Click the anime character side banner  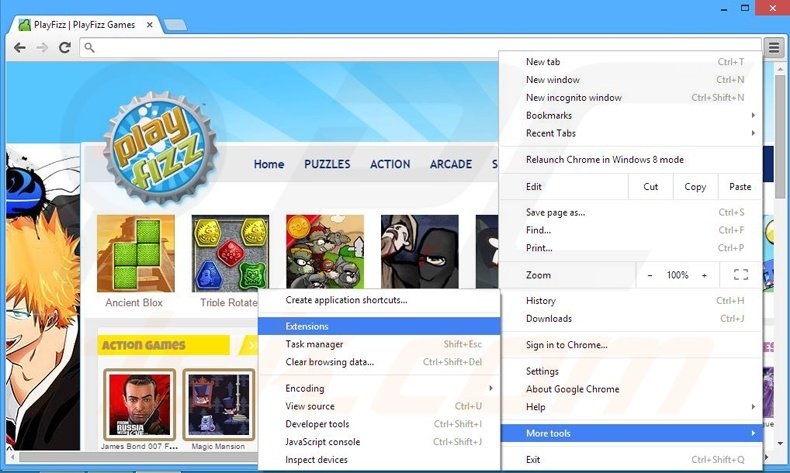tap(43, 297)
